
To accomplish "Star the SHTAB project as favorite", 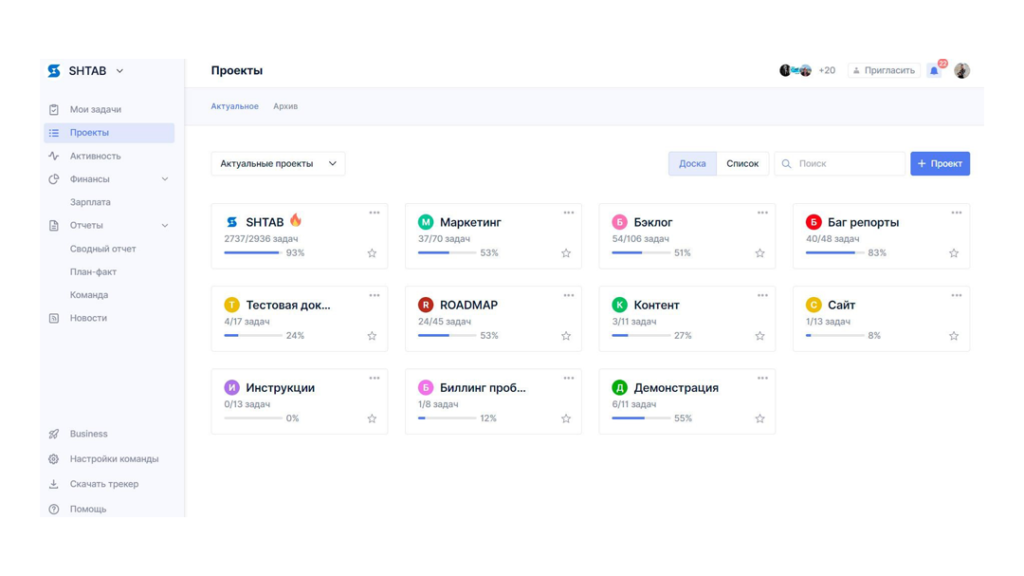I will click(372, 254).
